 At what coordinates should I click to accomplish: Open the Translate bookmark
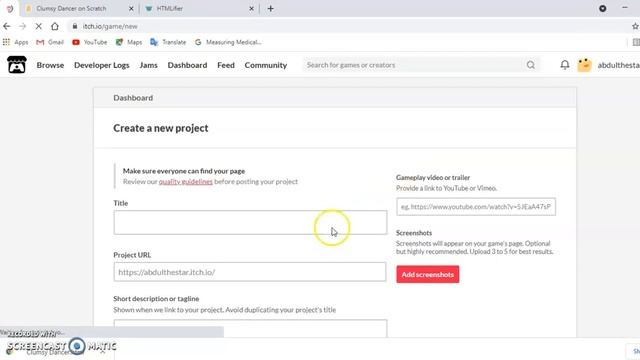pyautogui.click(x=168, y=42)
